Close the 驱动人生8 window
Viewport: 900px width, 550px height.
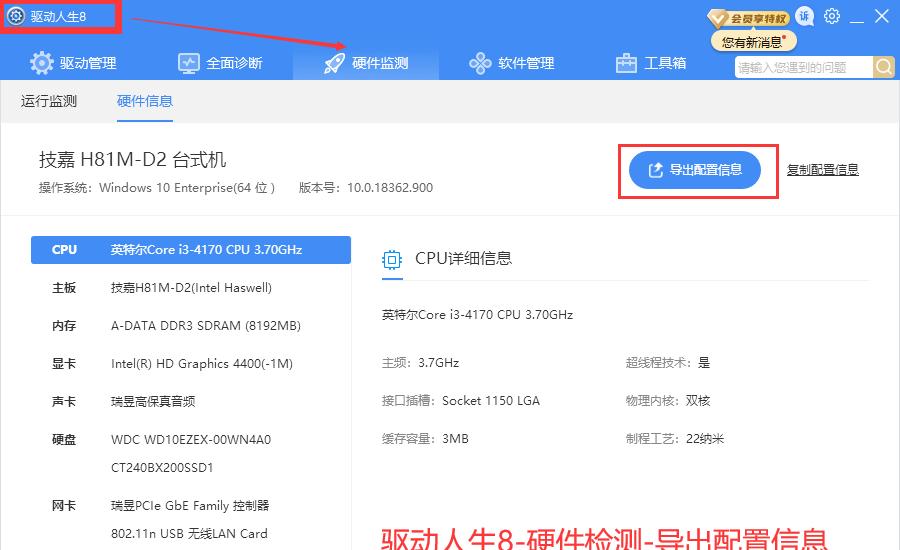(x=882, y=16)
